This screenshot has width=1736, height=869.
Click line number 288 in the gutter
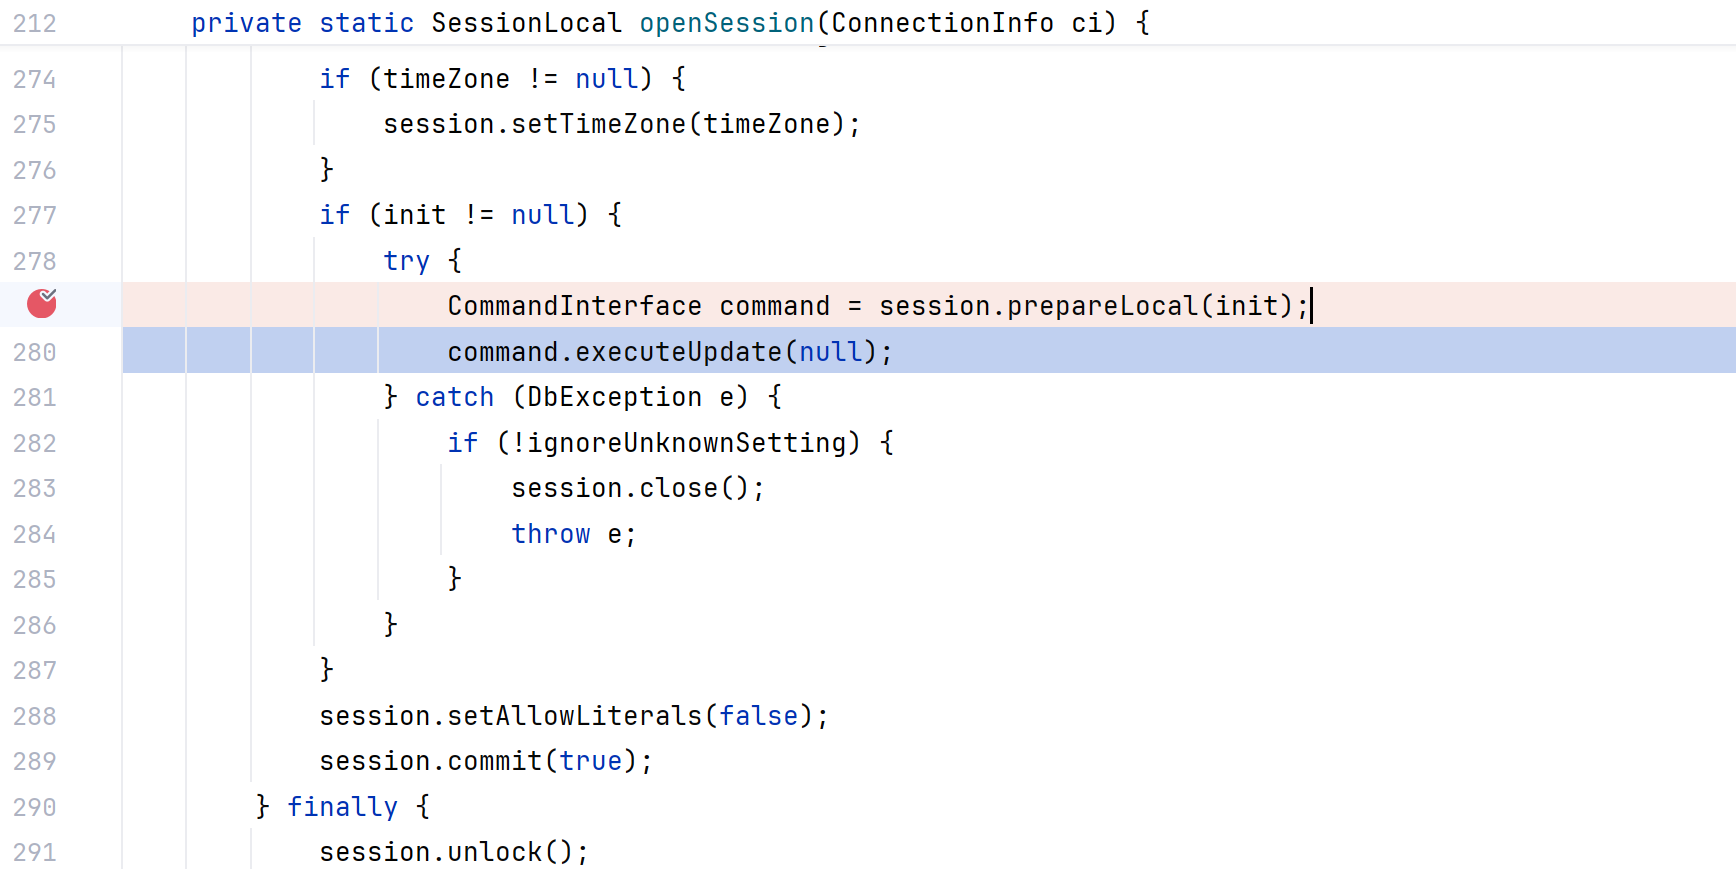tap(35, 716)
